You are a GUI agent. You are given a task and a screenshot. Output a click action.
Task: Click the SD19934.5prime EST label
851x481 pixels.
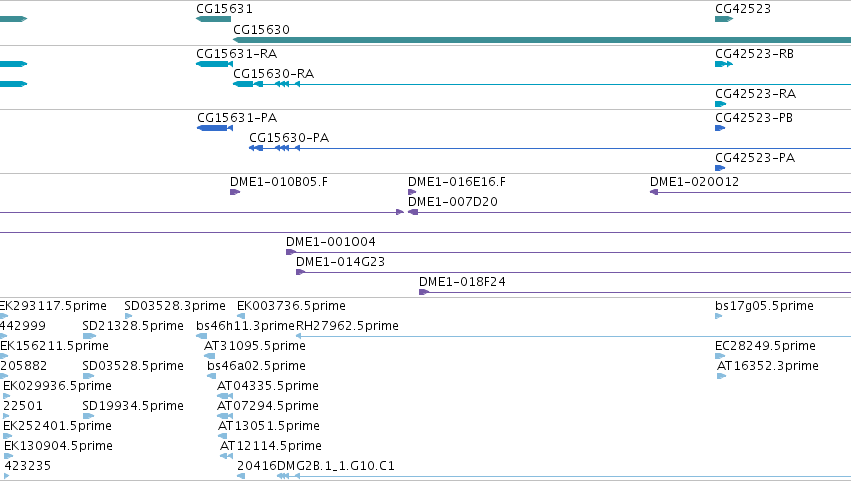tap(133, 407)
